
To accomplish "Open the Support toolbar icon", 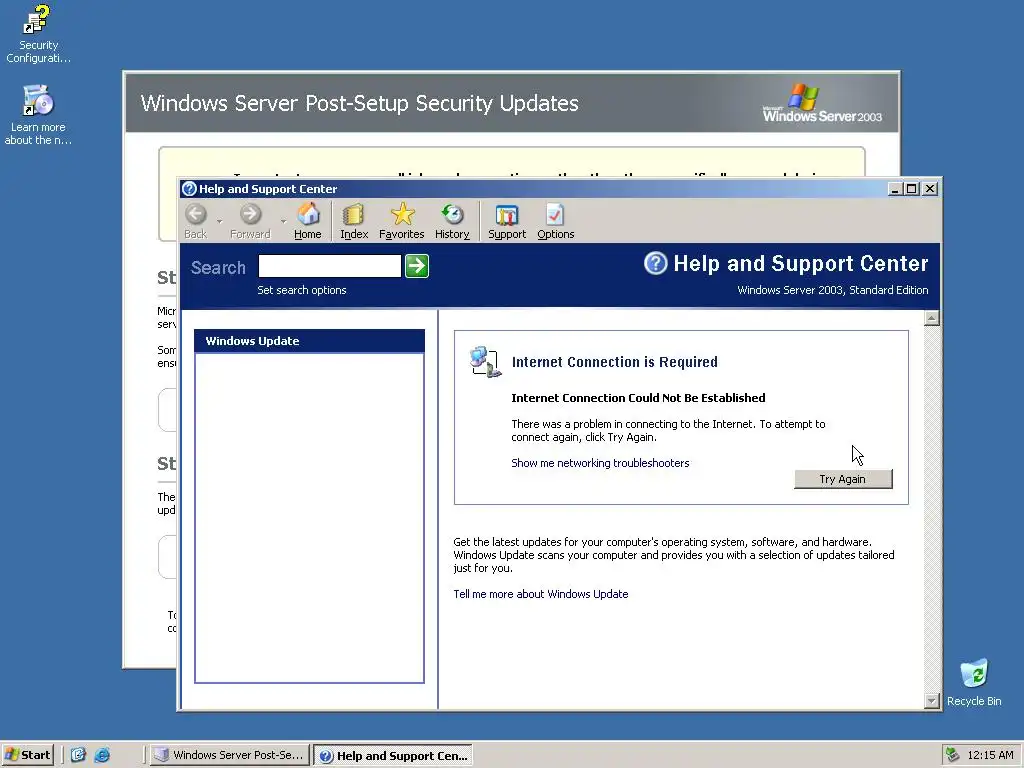I will tap(507, 221).
